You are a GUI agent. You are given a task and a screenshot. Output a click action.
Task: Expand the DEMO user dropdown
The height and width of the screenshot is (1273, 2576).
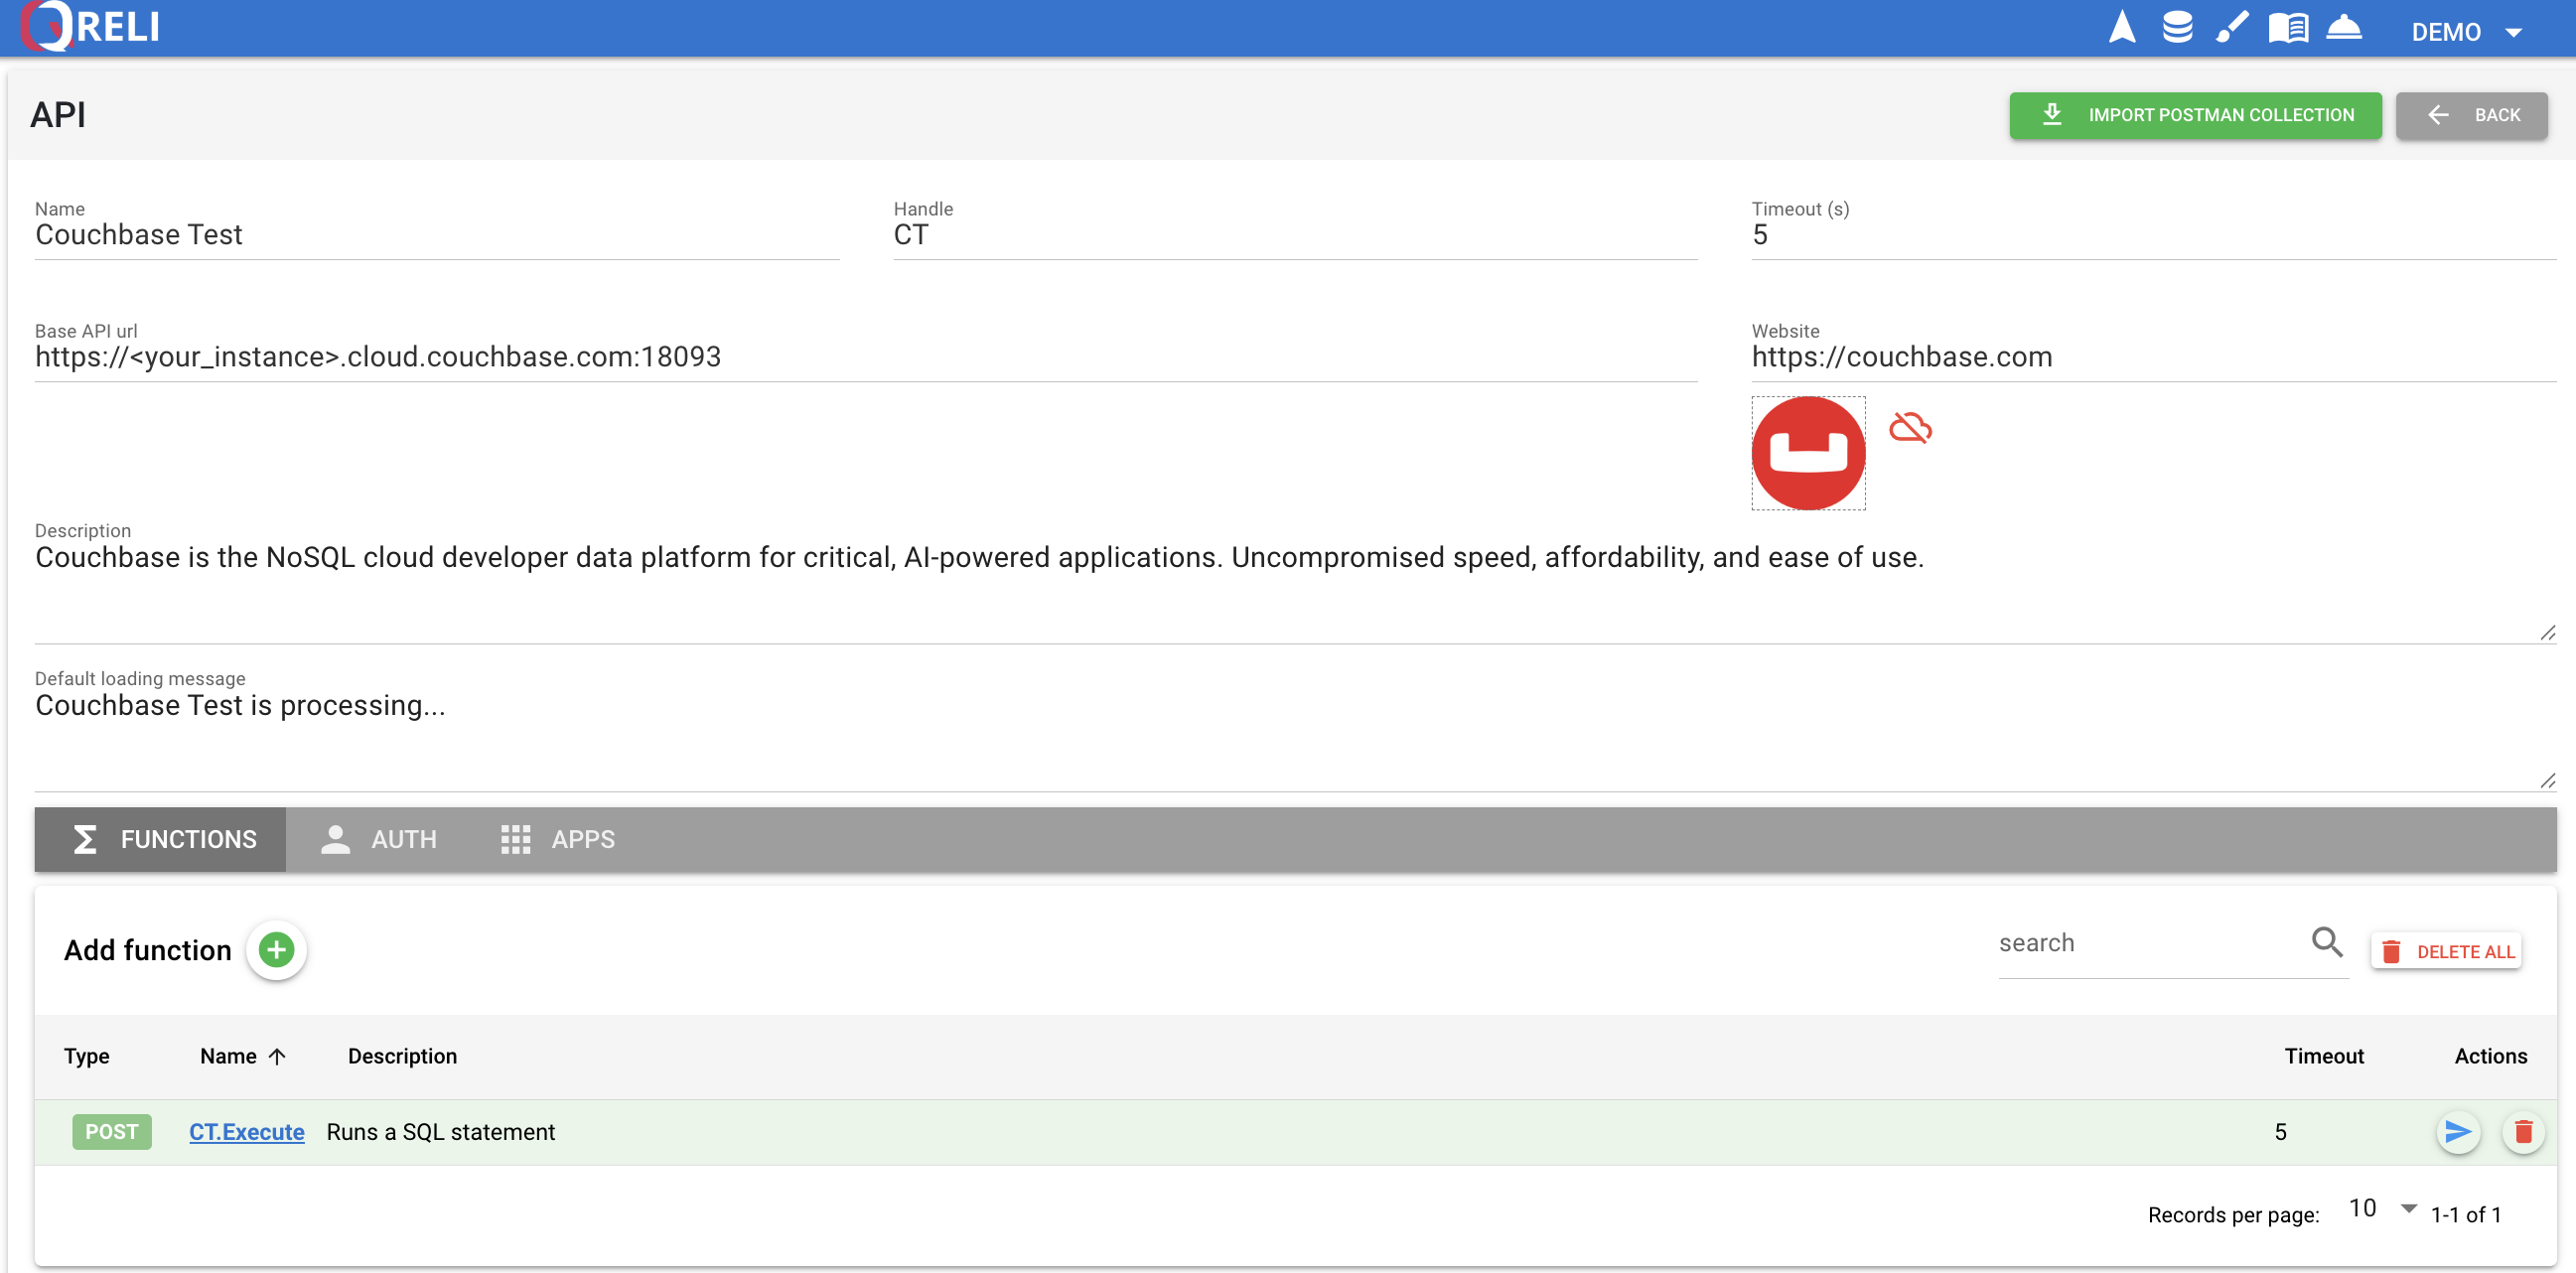coord(2466,32)
